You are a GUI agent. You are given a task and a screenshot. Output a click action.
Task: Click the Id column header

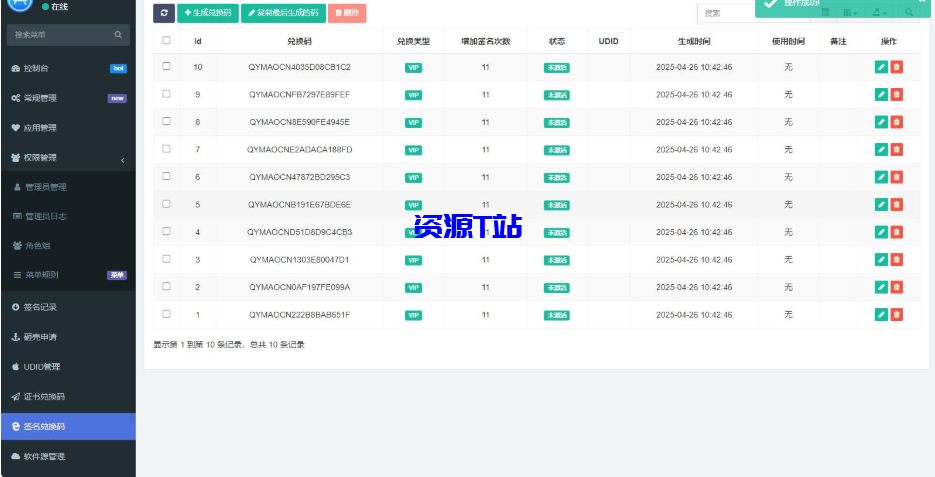tap(197, 41)
